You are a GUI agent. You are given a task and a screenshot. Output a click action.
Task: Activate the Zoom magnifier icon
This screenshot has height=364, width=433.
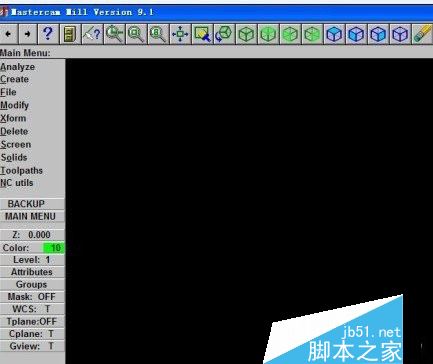point(114,34)
